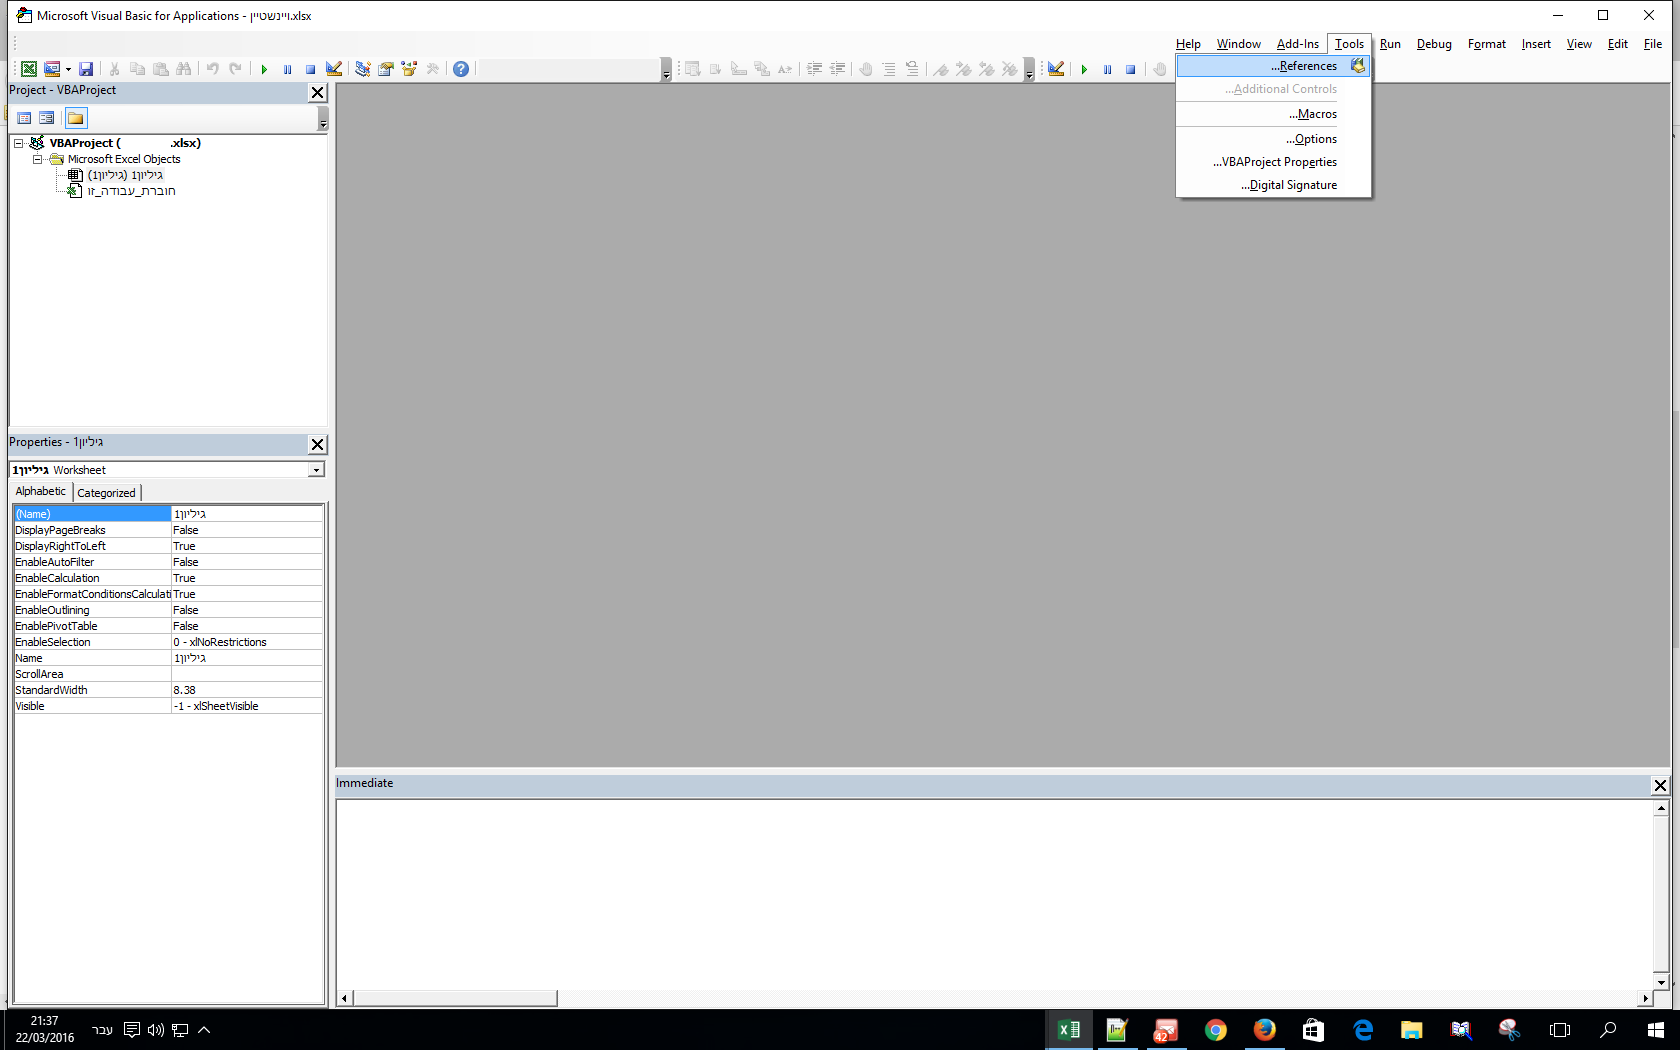Toggle Folders view in Project panel
The width and height of the screenshot is (1680, 1050).
point(76,118)
